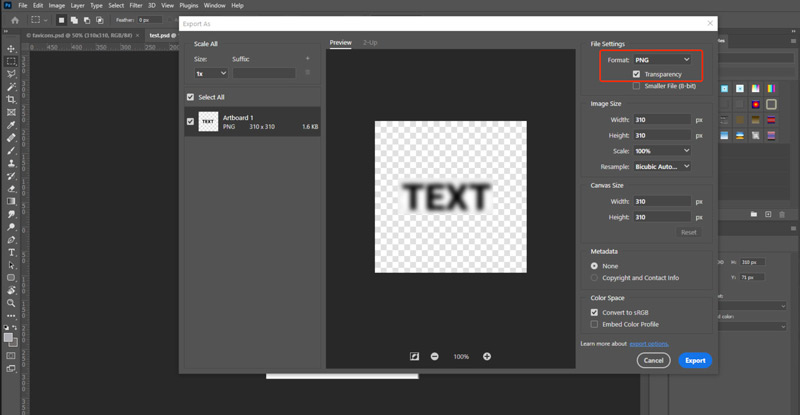The height and width of the screenshot is (415, 800).
Task: Zoom out the export preview
Action: point(434,356)
